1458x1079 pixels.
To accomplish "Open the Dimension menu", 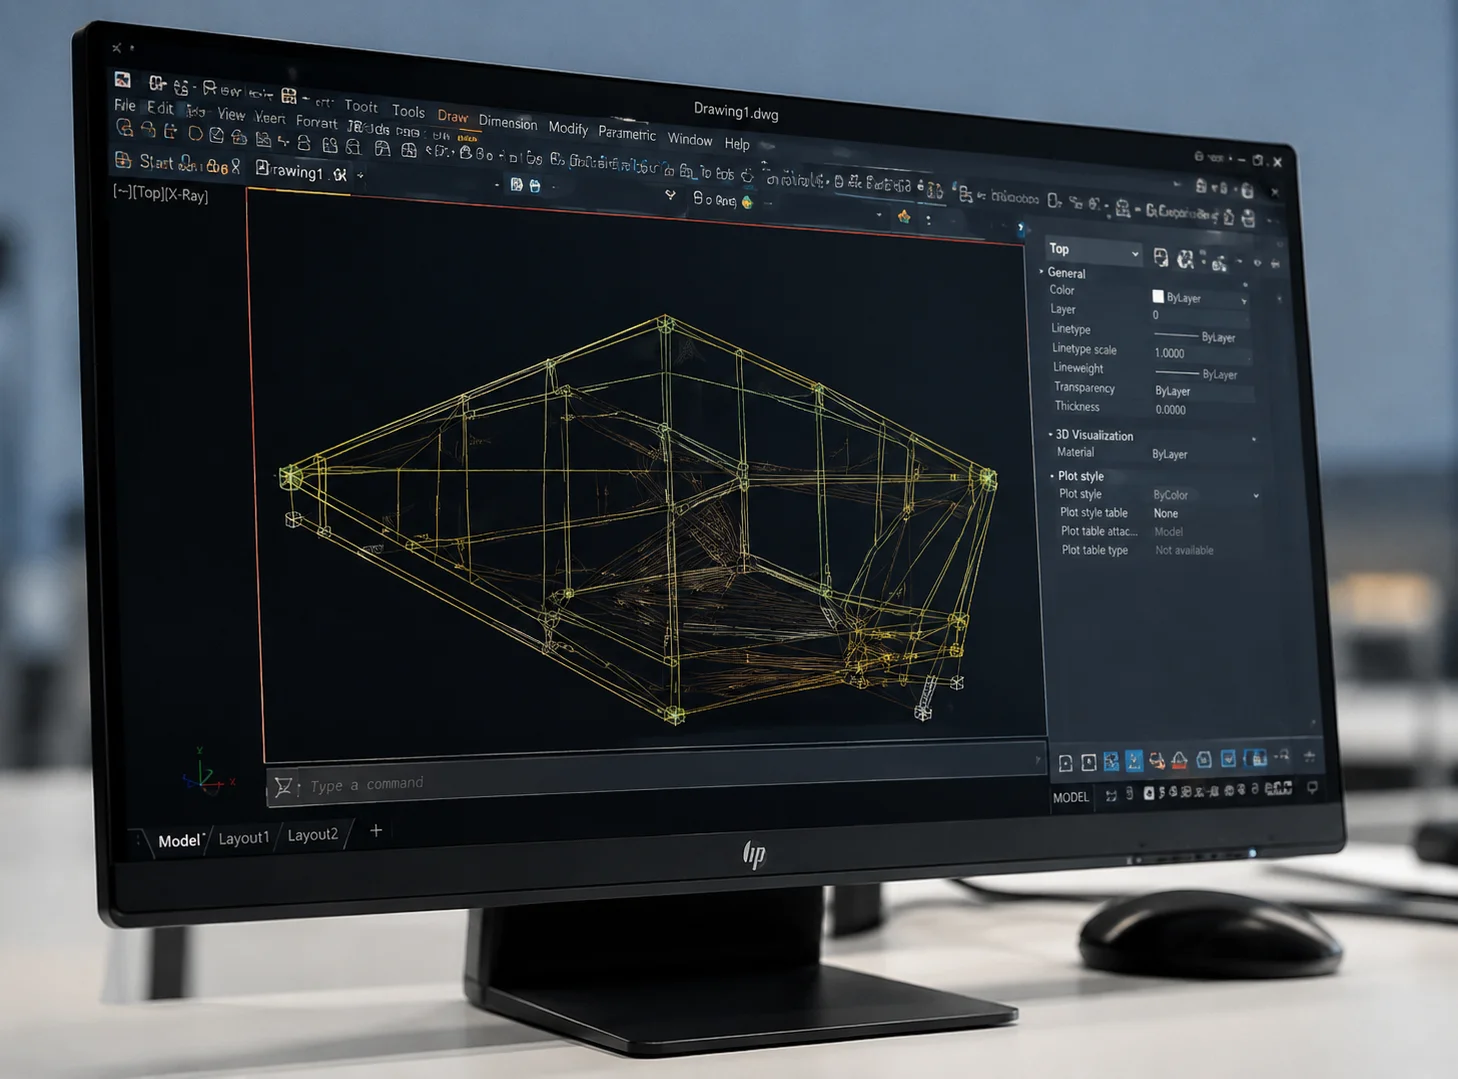I will (x=507, y=122).
